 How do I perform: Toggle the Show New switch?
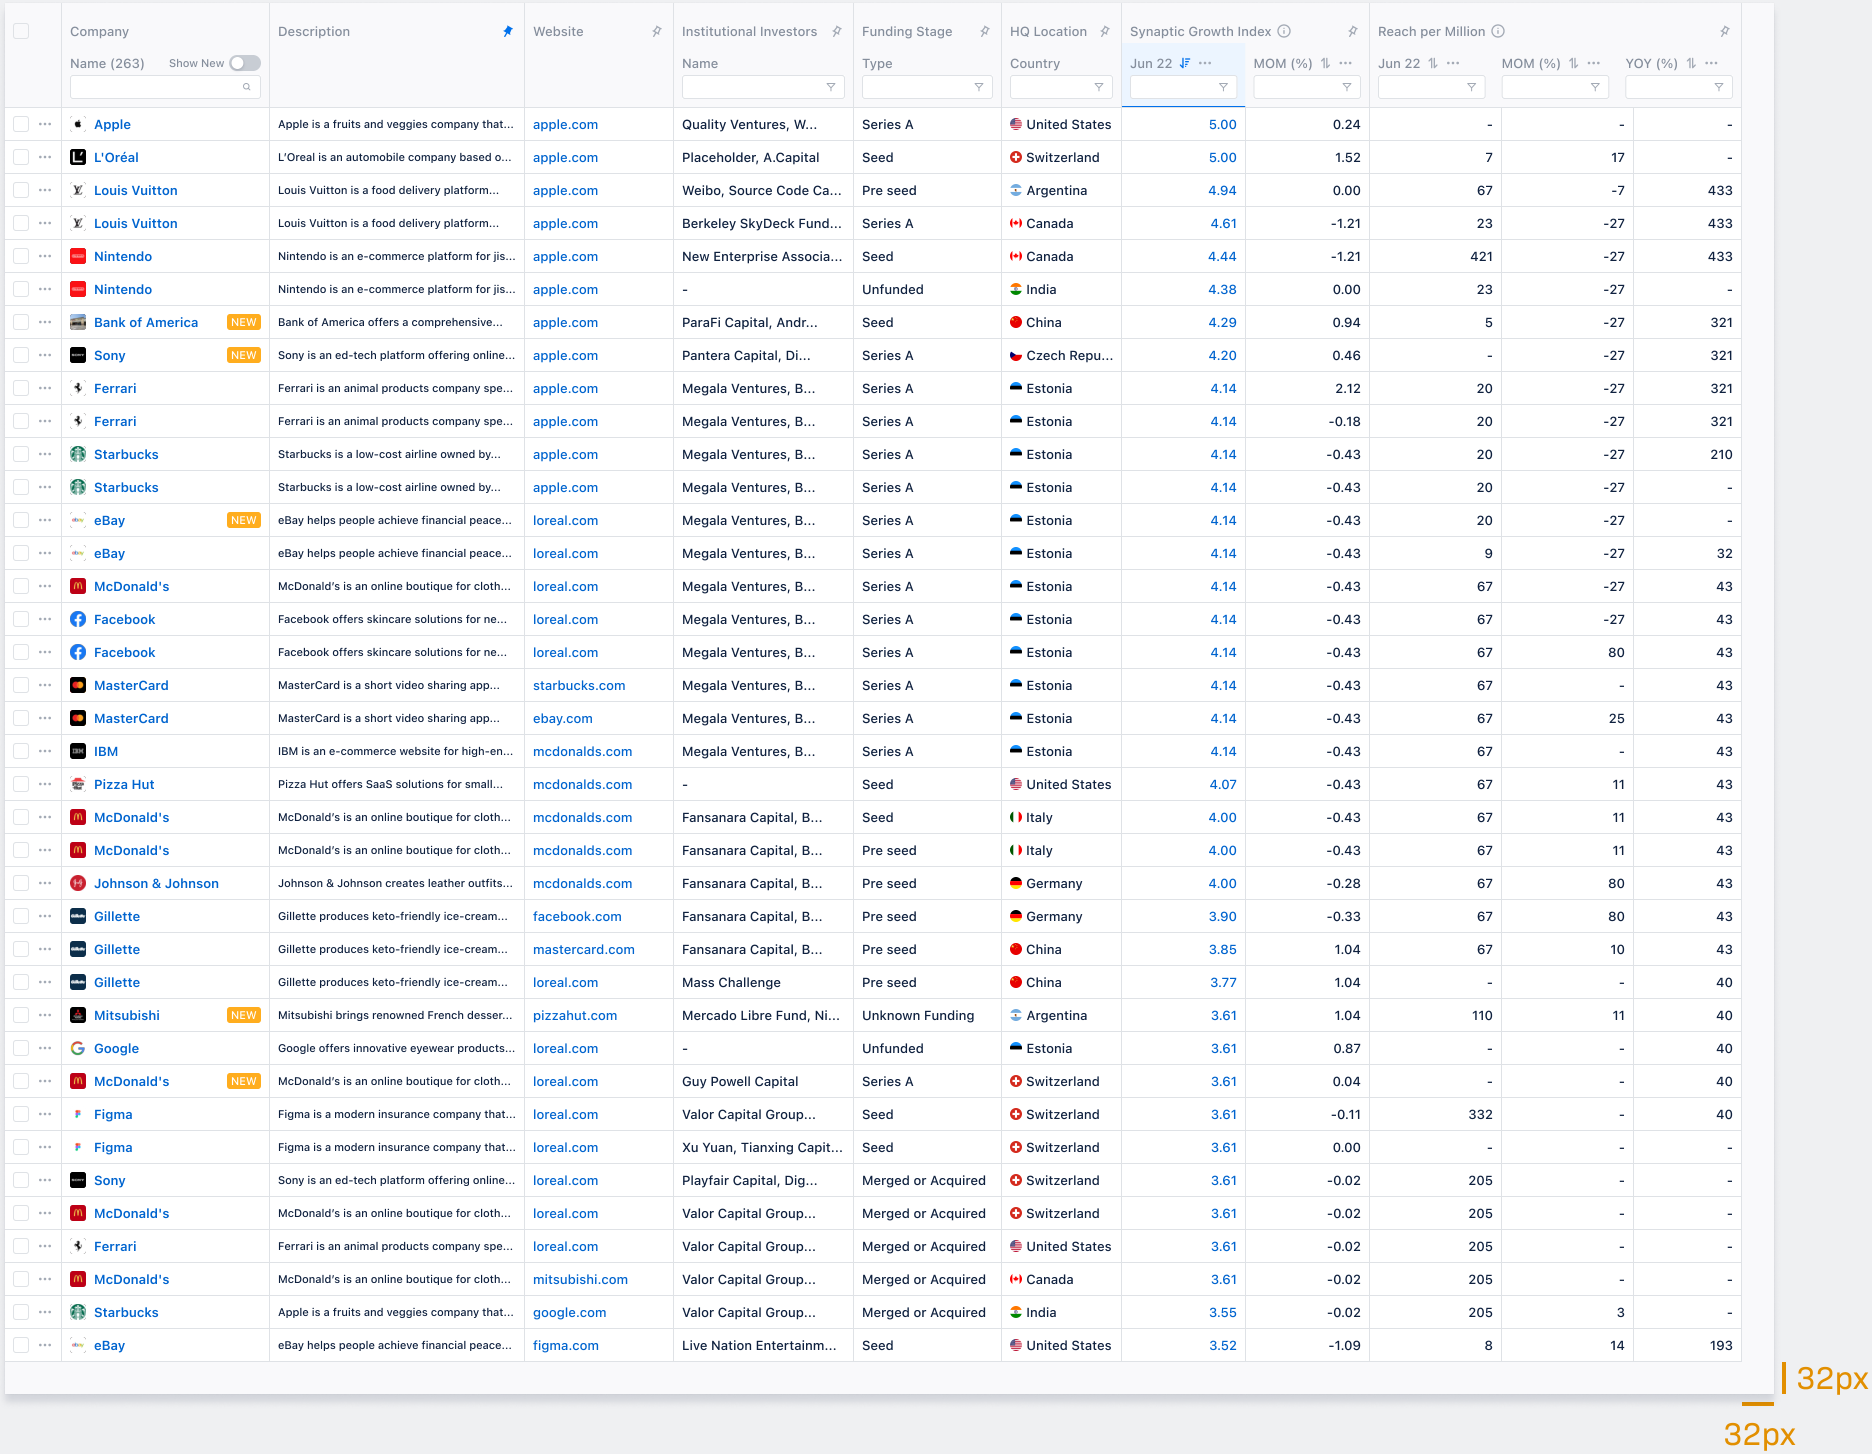tap(245, 63)
